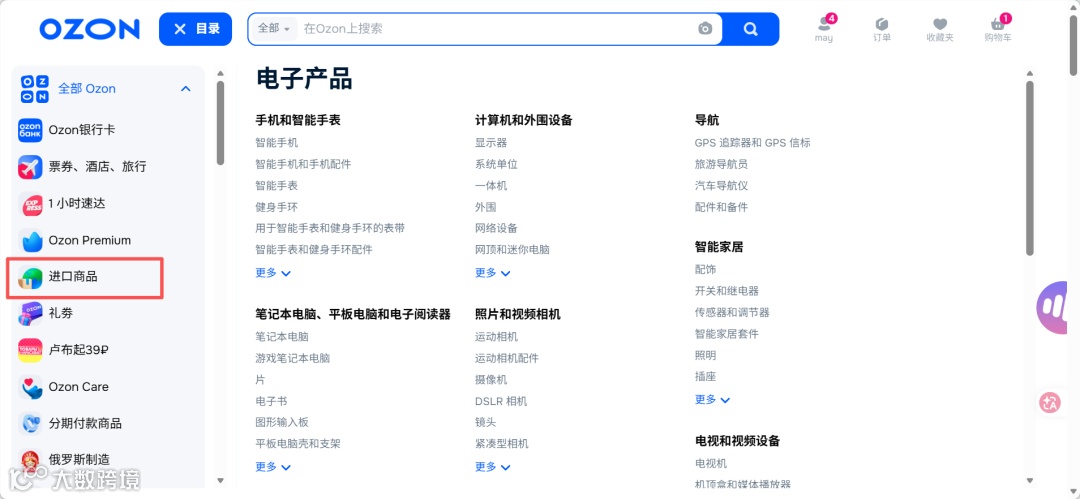Open the 健身手环 link

point(276,207)
